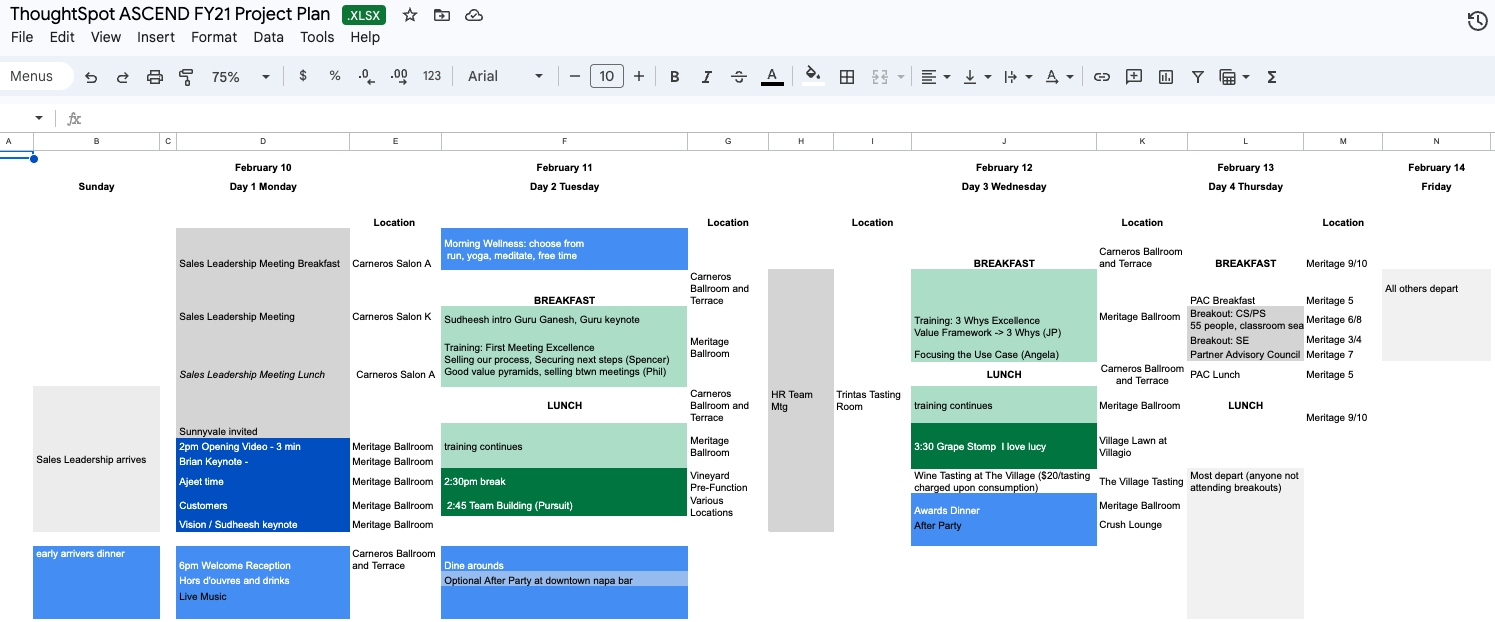Increase font size with plus button

[x=639, y=76]
